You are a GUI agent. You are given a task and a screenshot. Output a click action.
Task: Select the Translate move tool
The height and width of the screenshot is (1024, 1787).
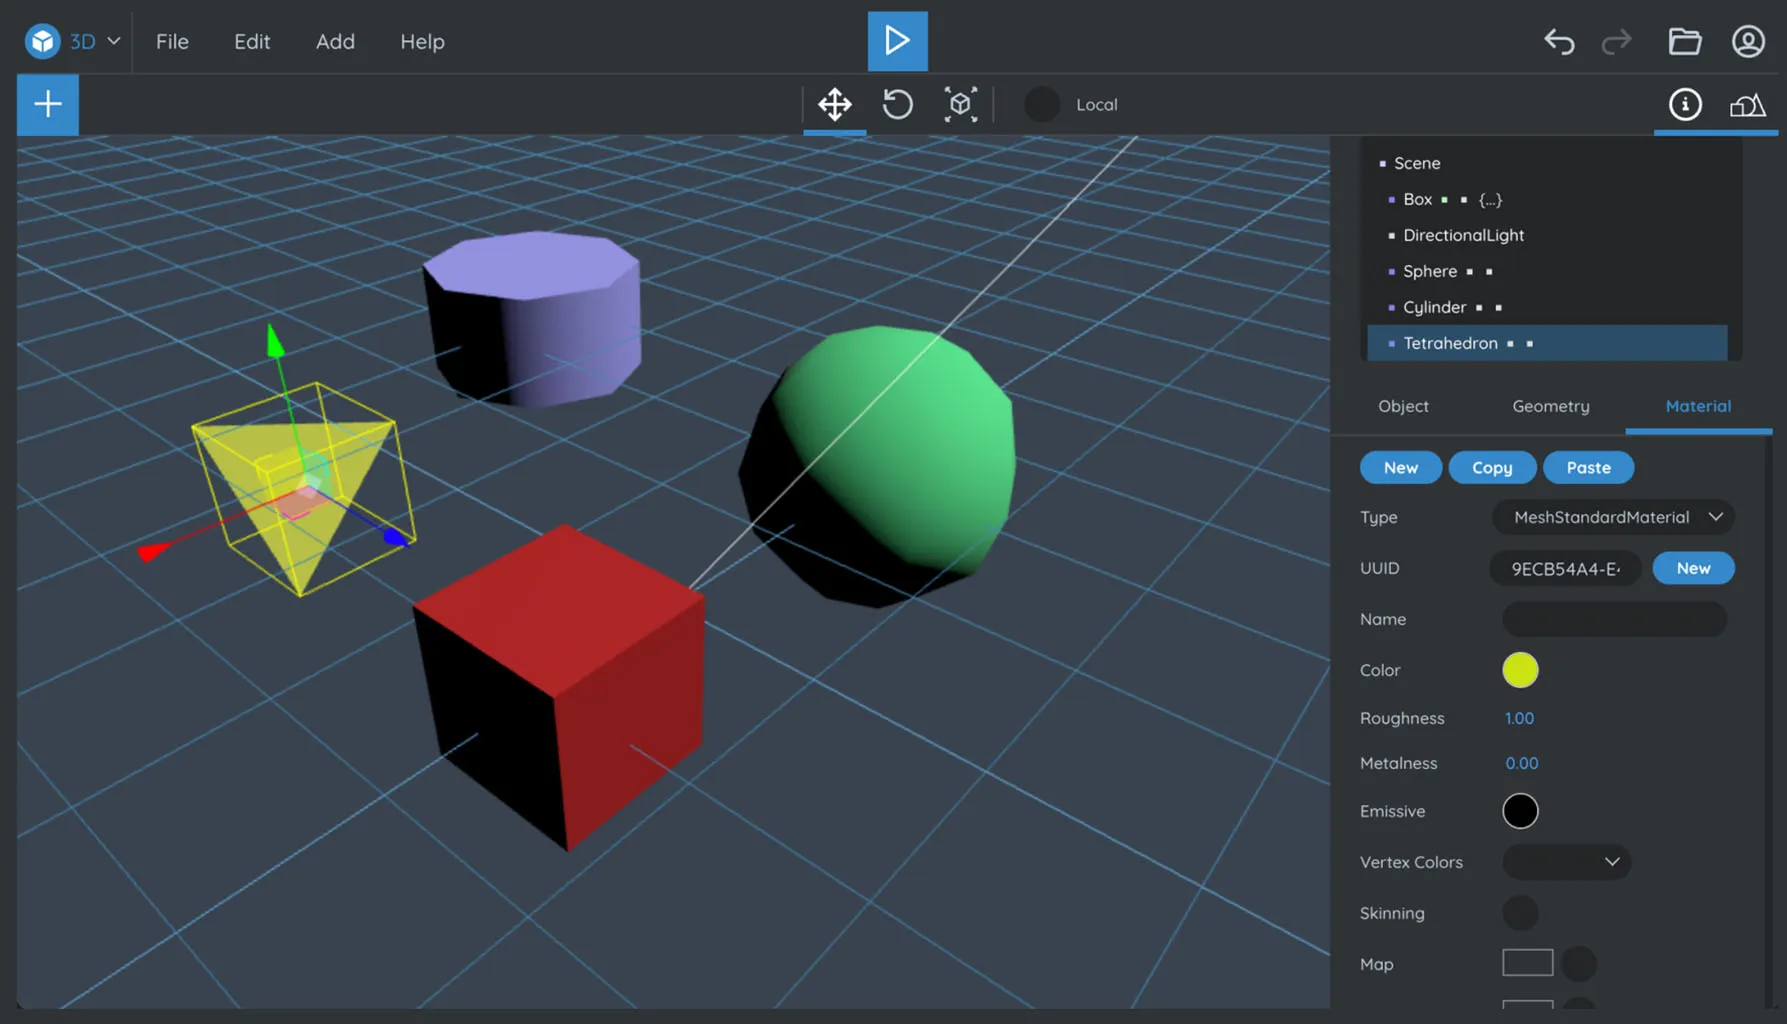(835, 104)
